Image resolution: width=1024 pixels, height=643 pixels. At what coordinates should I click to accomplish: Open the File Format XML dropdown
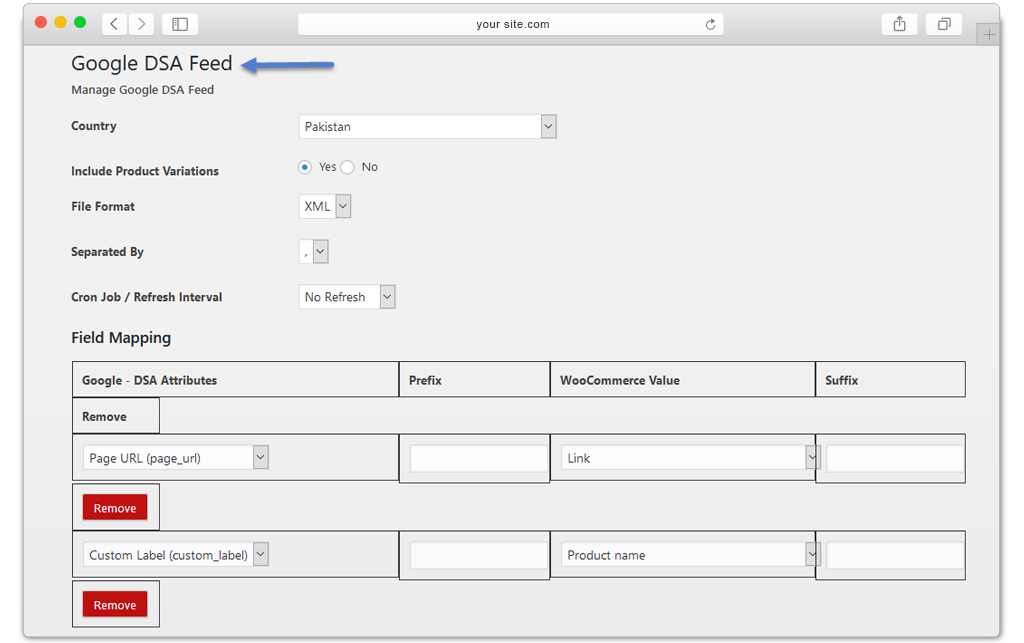[325, 206]
